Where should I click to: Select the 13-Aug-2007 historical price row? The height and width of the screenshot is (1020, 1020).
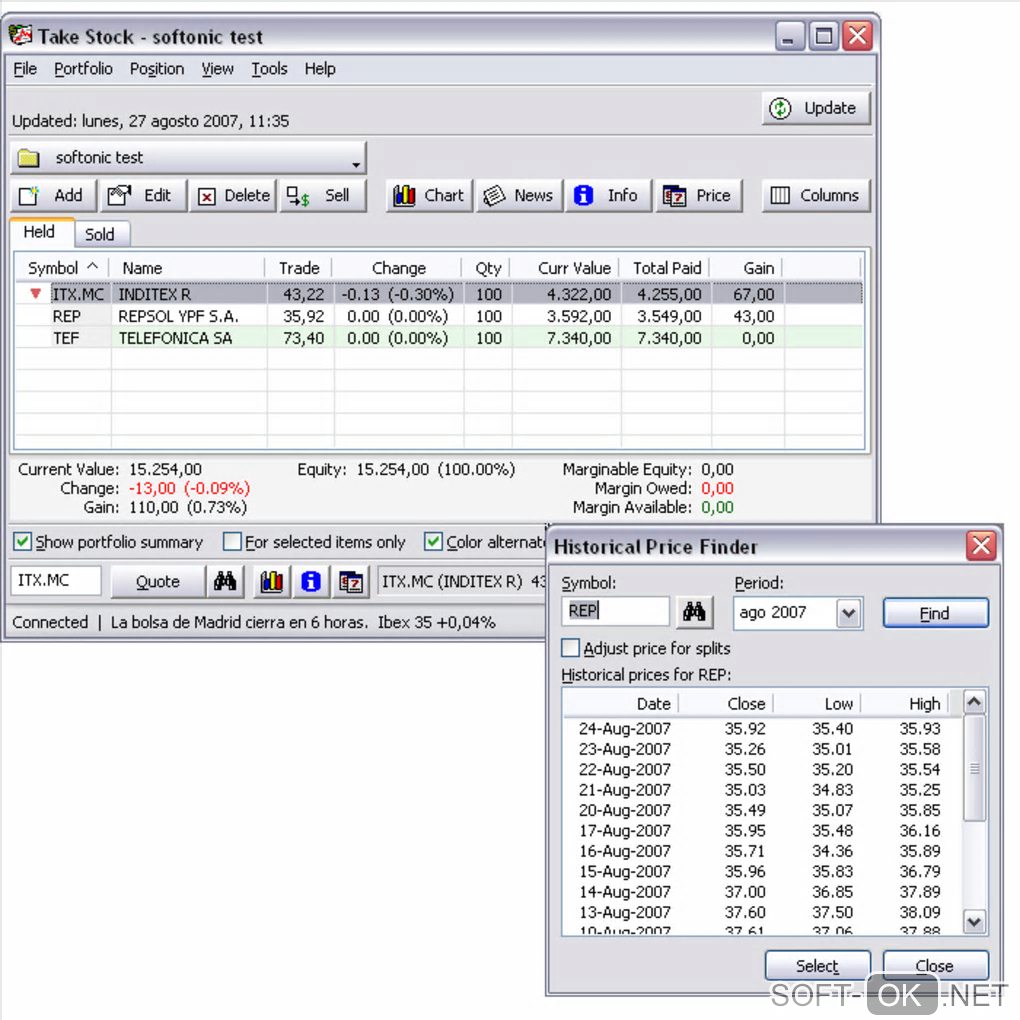pos(762,912)
